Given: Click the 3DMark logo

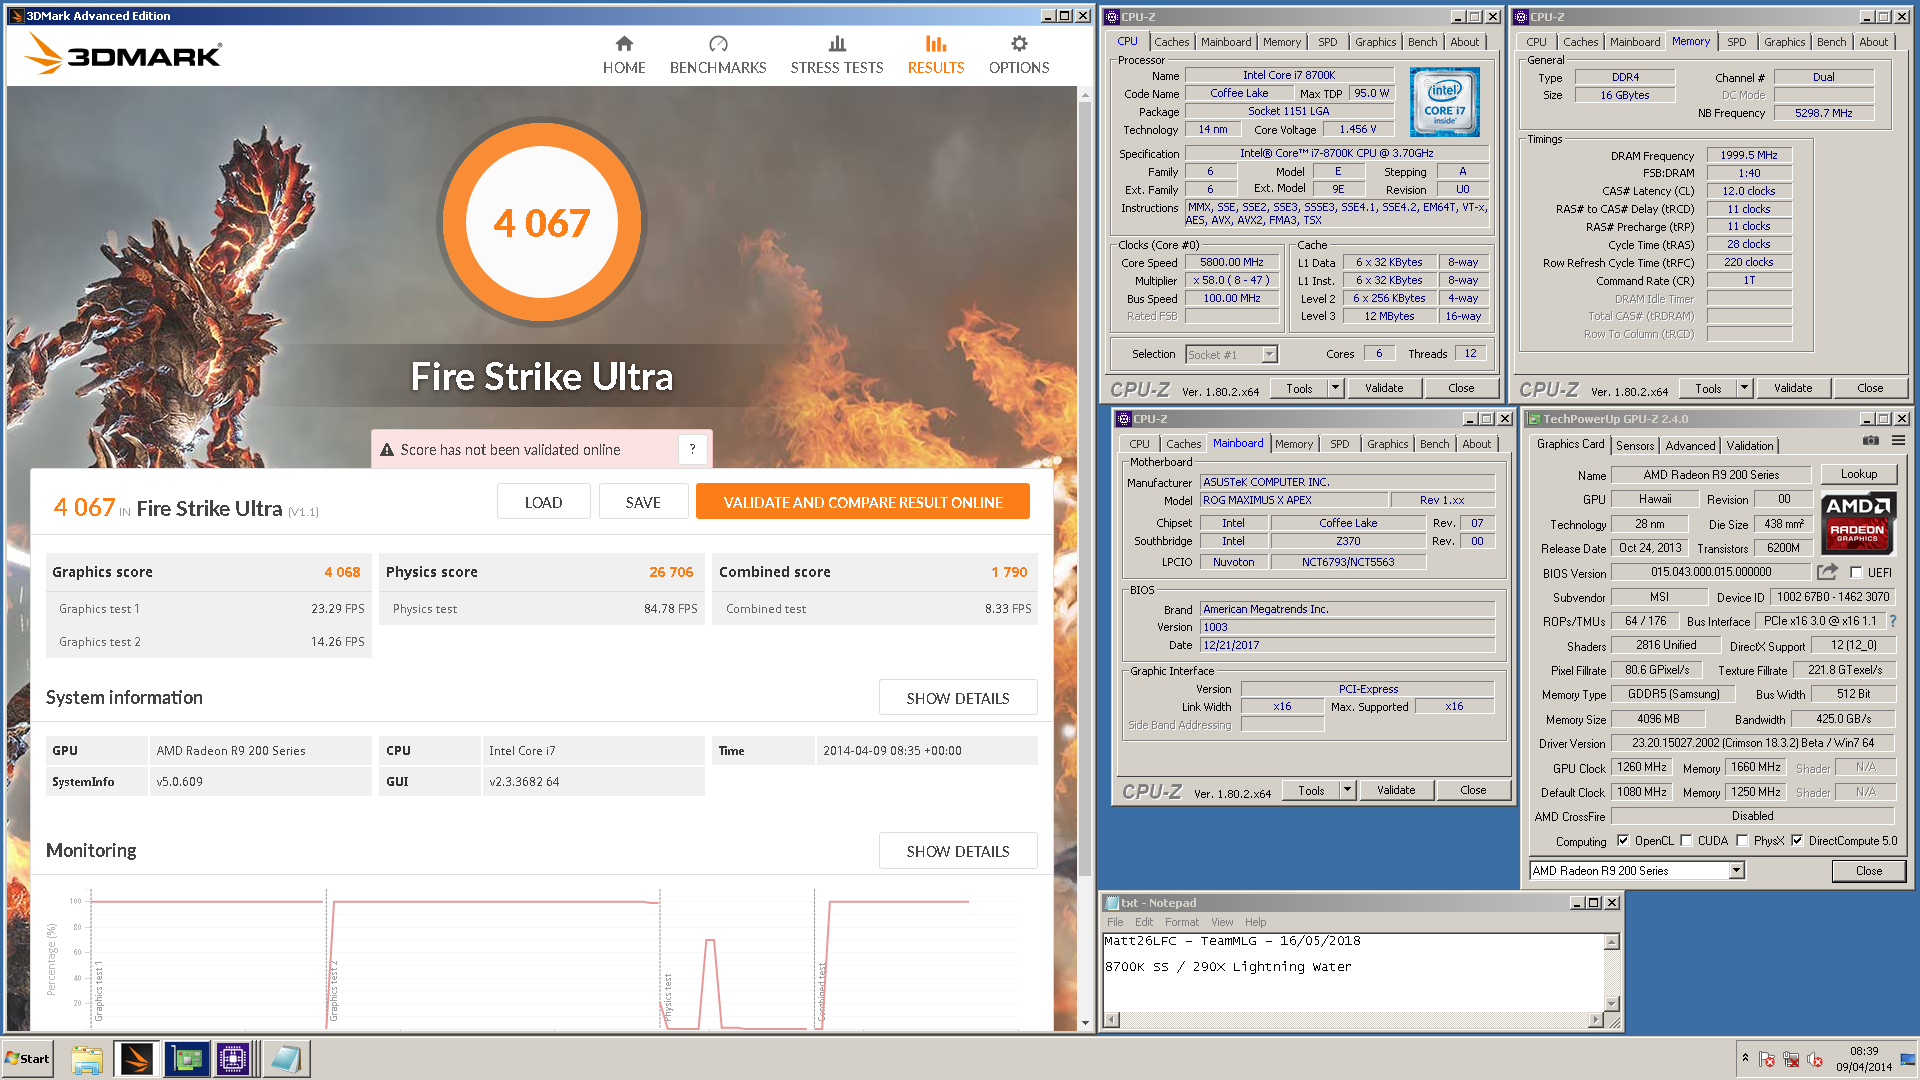Looking at the screenshot, I should click(123, 54).
